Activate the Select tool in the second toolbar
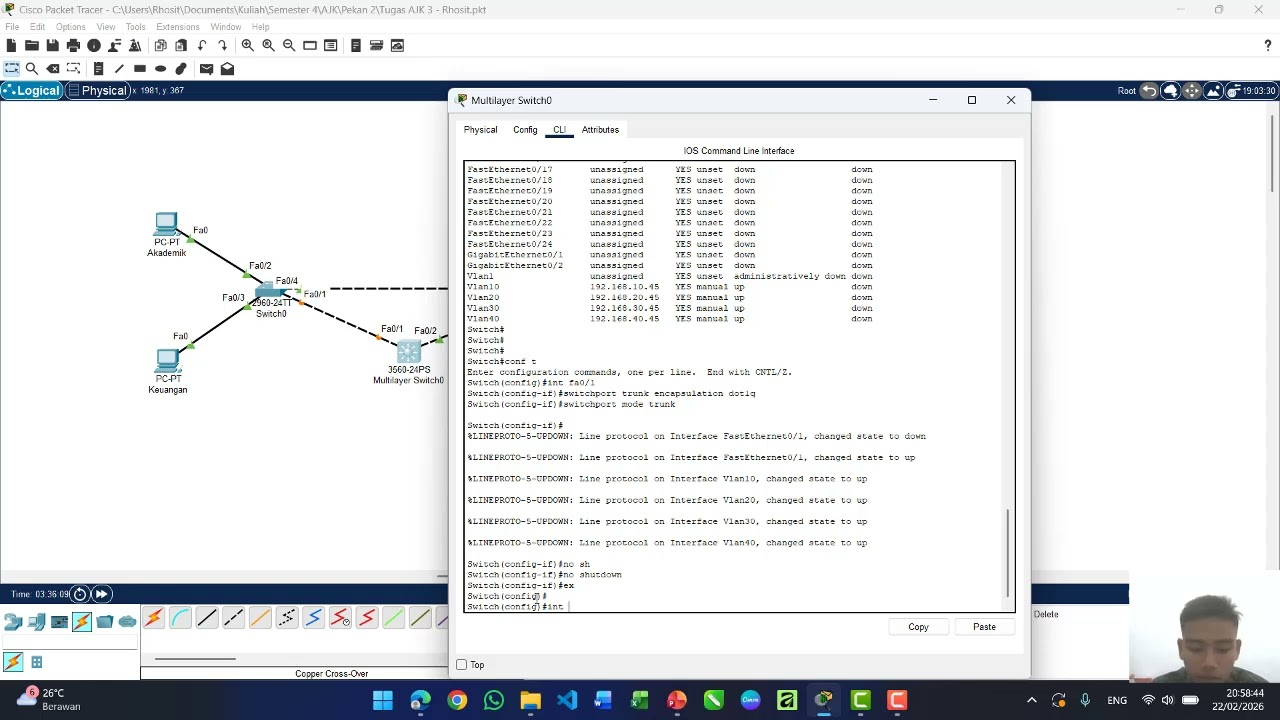 (11, 68)
